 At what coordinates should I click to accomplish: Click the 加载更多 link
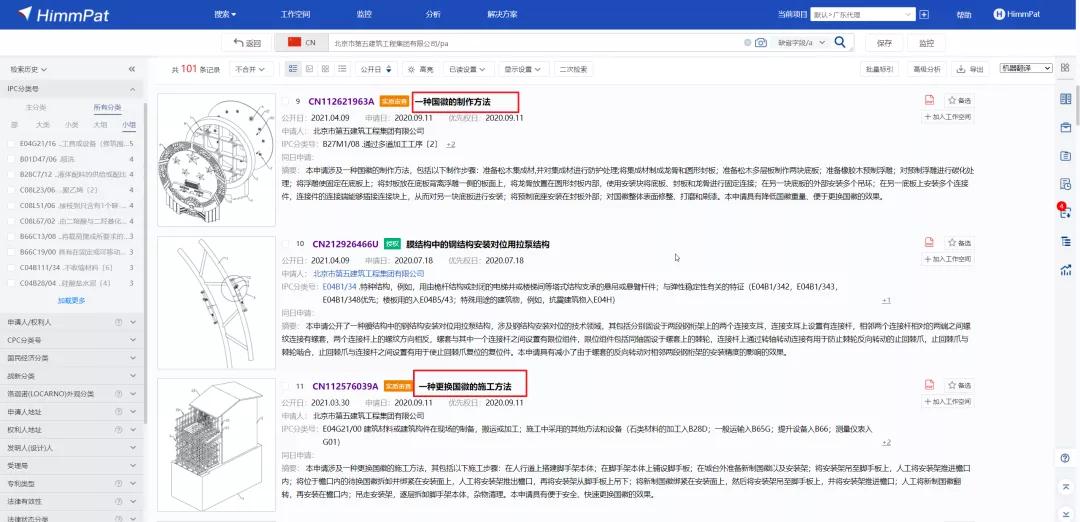point(72,300)
